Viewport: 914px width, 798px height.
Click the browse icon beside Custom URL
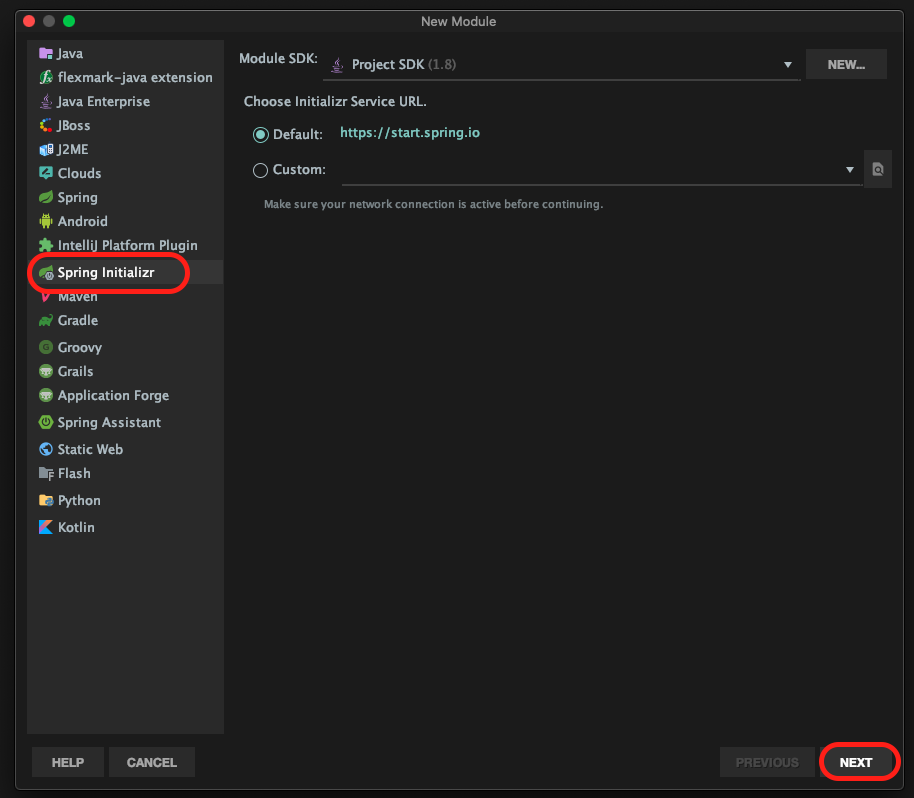(x=877, y=170)
